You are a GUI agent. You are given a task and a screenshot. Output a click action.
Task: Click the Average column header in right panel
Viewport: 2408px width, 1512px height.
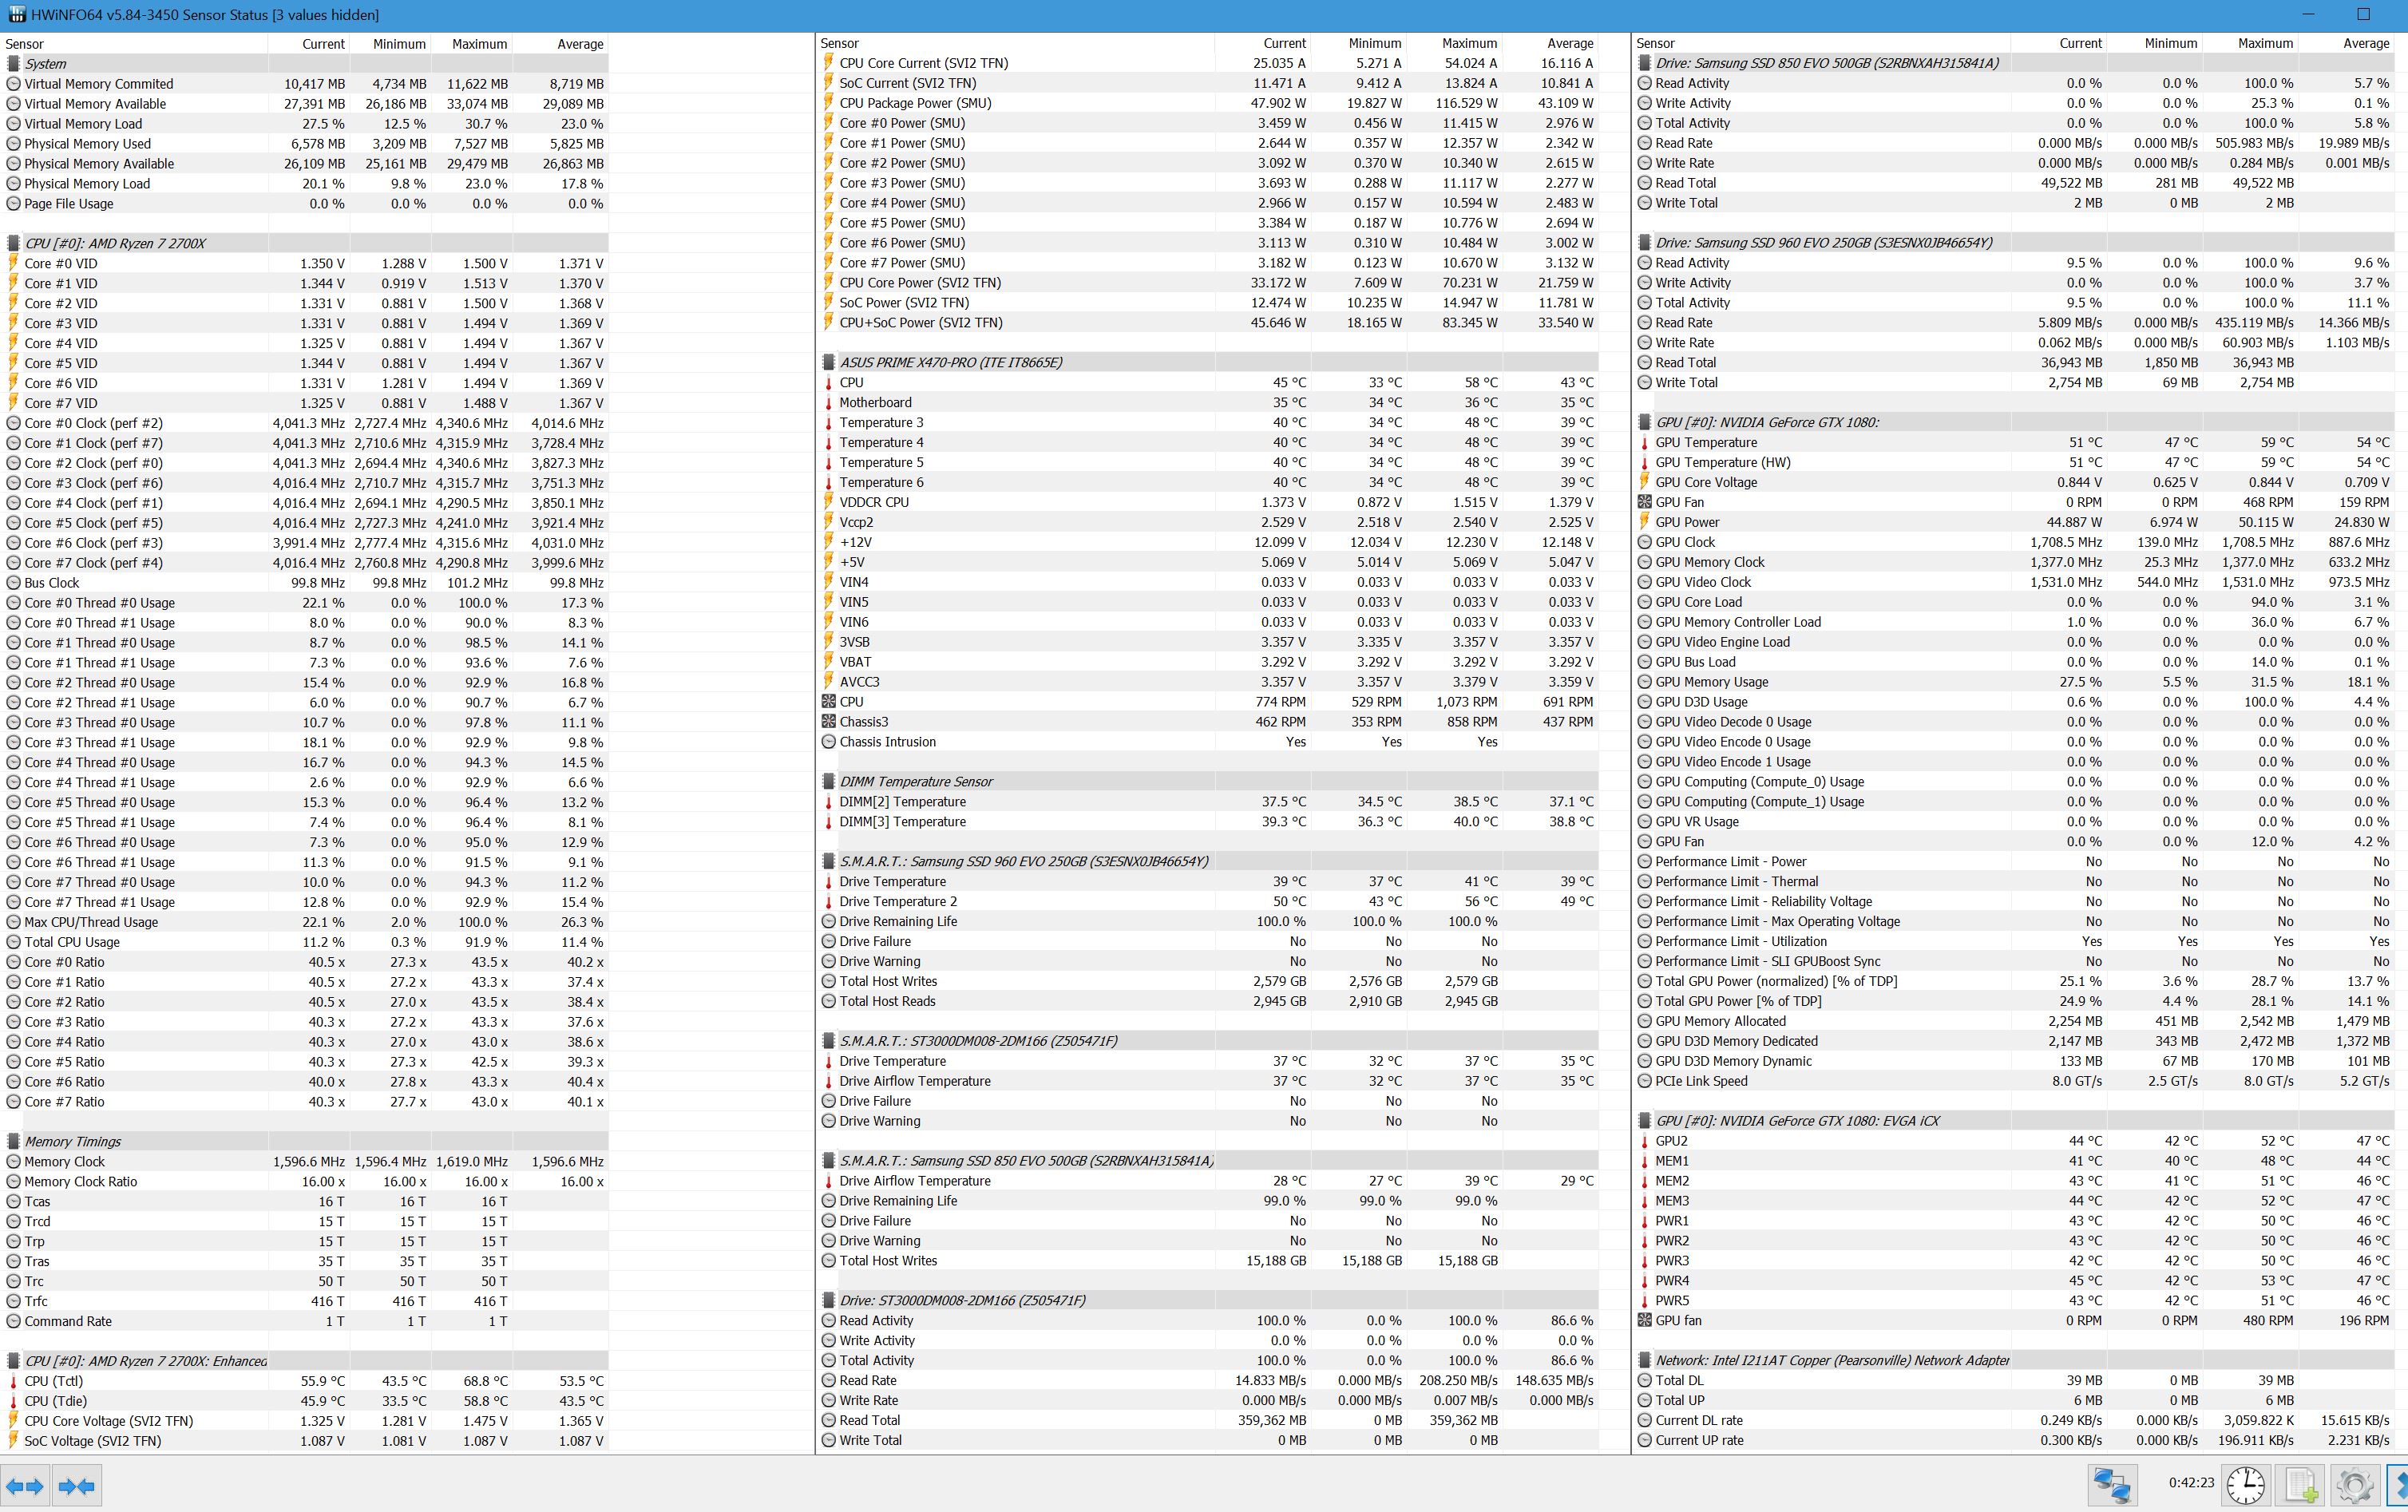tap(2365, 43)
